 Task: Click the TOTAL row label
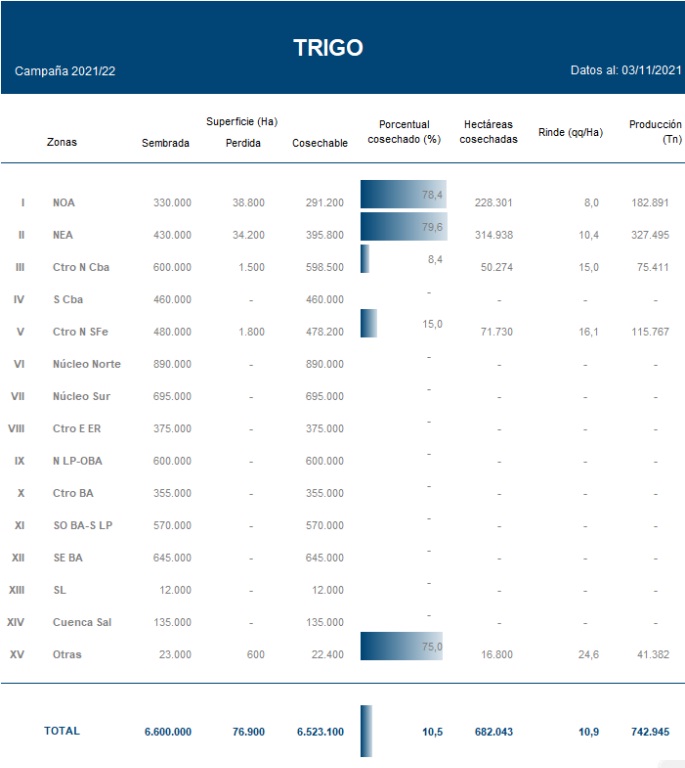tap(61, 731)
